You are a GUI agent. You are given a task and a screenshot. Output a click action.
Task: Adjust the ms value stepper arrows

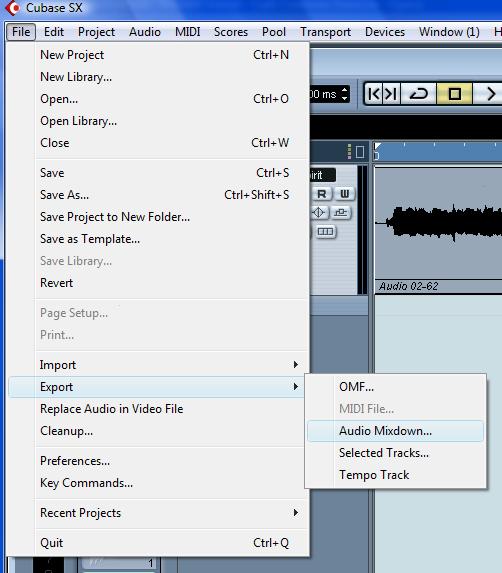click(344, 94)
